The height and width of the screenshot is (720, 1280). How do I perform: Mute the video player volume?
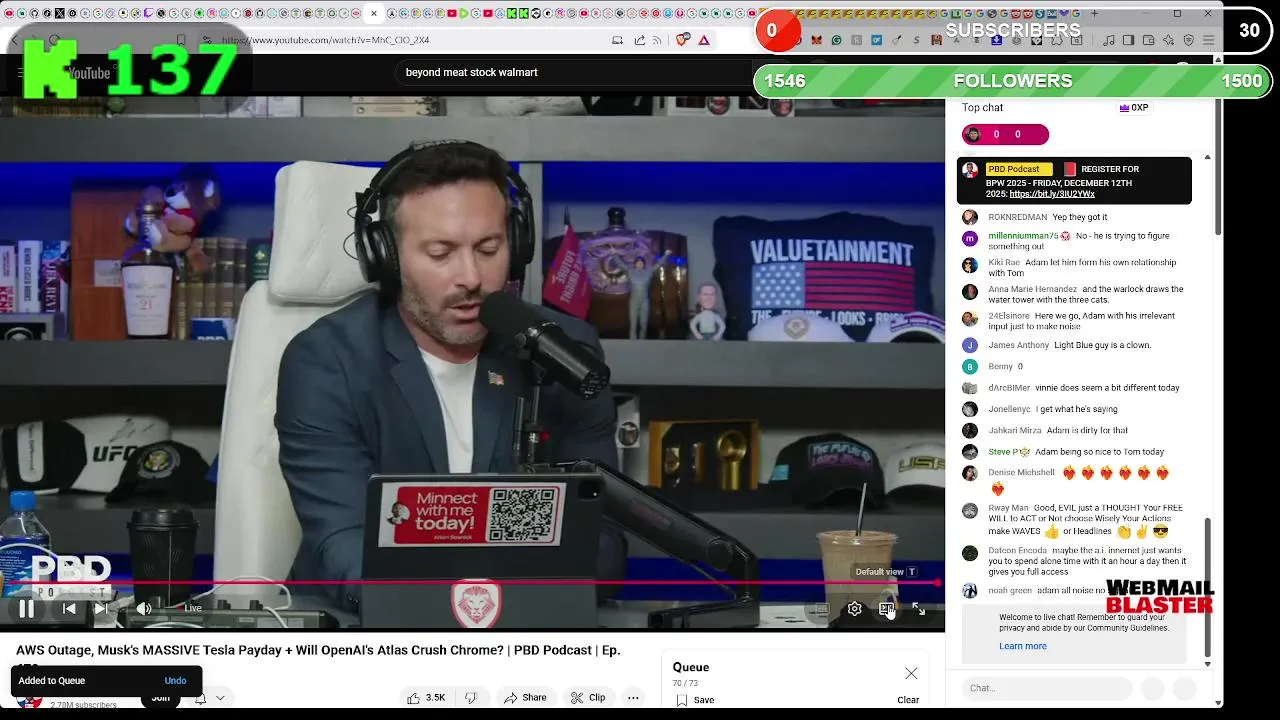point(144,608)
